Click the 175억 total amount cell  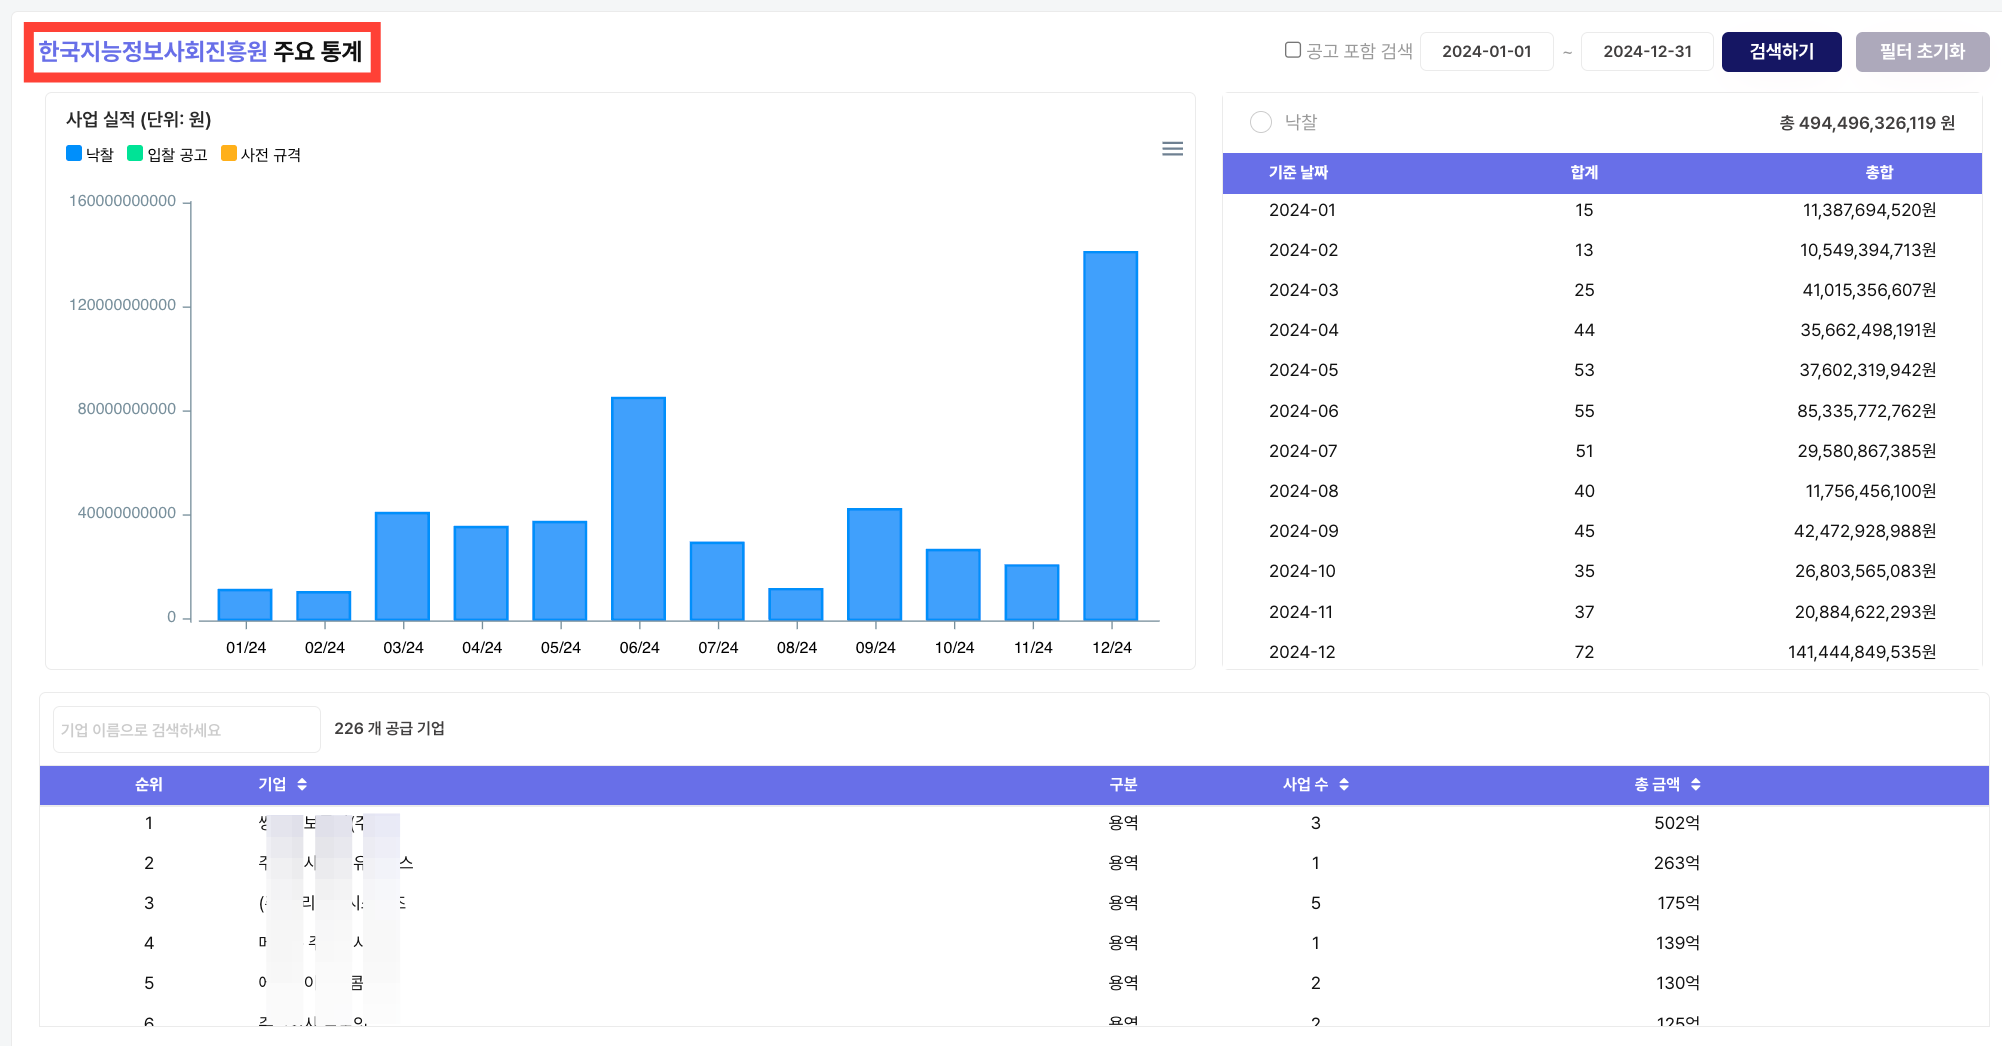[1678, 903]
